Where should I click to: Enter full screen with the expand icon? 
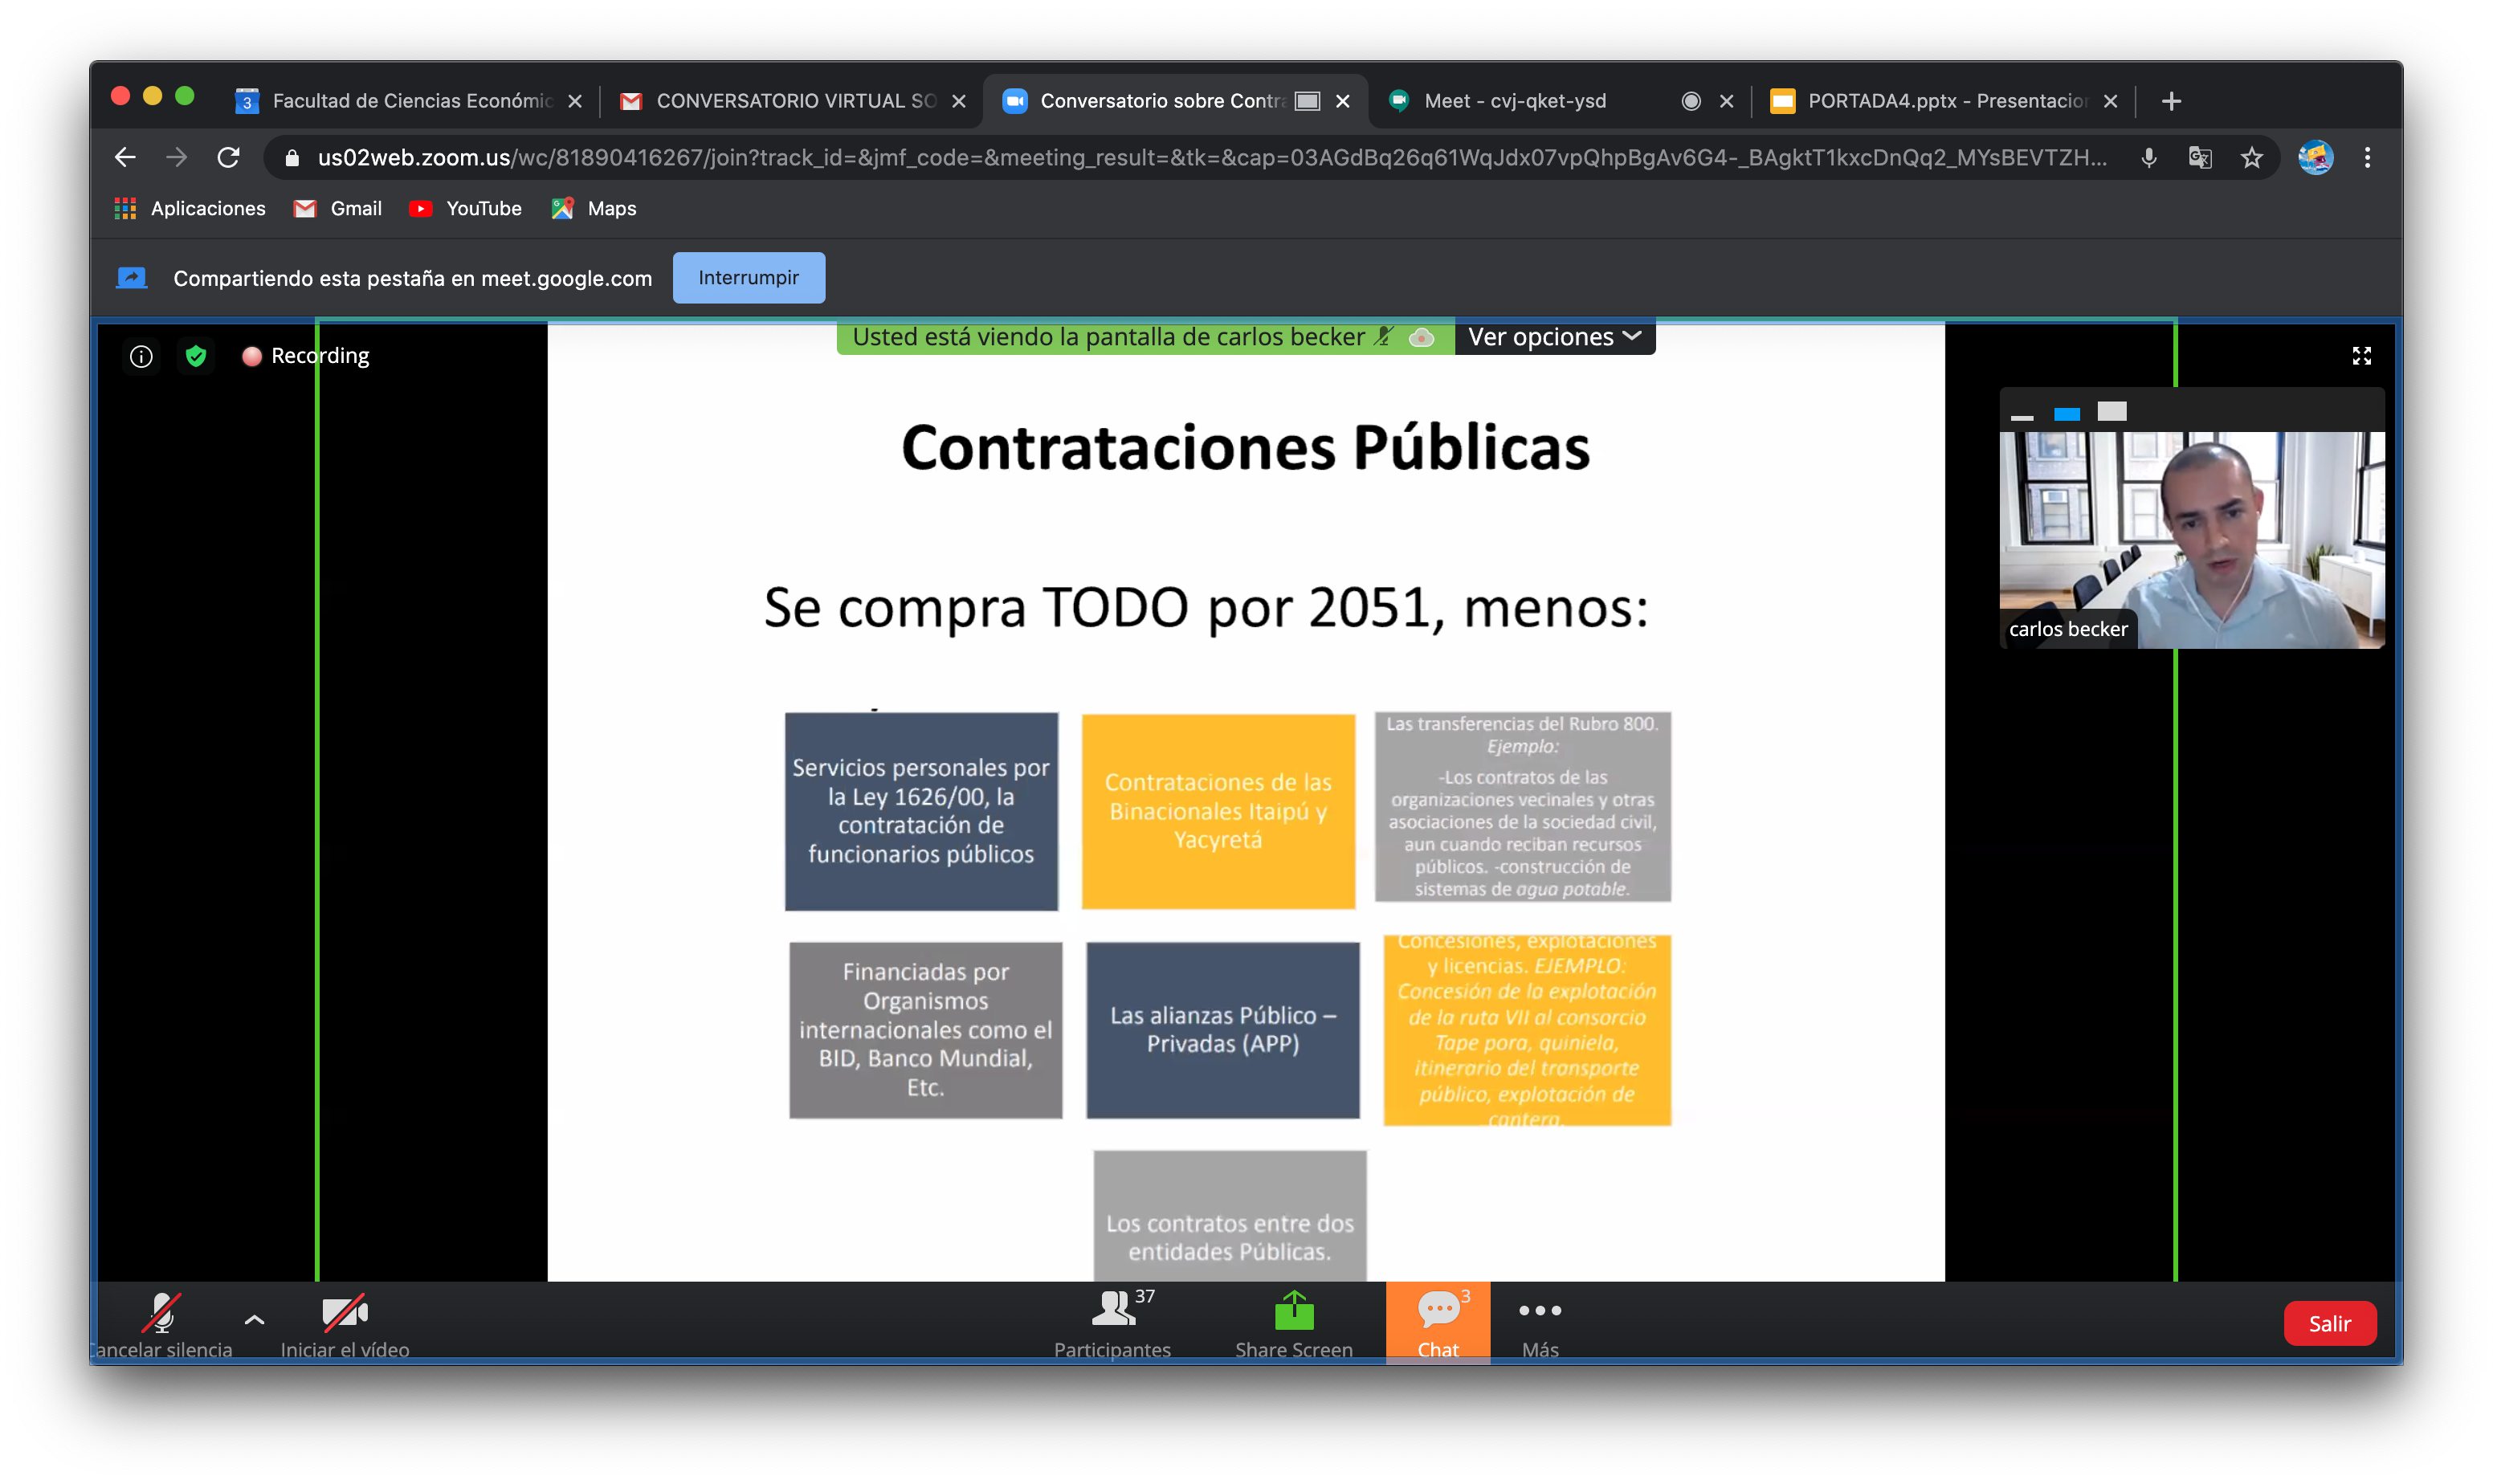(x=2361, y=356)
